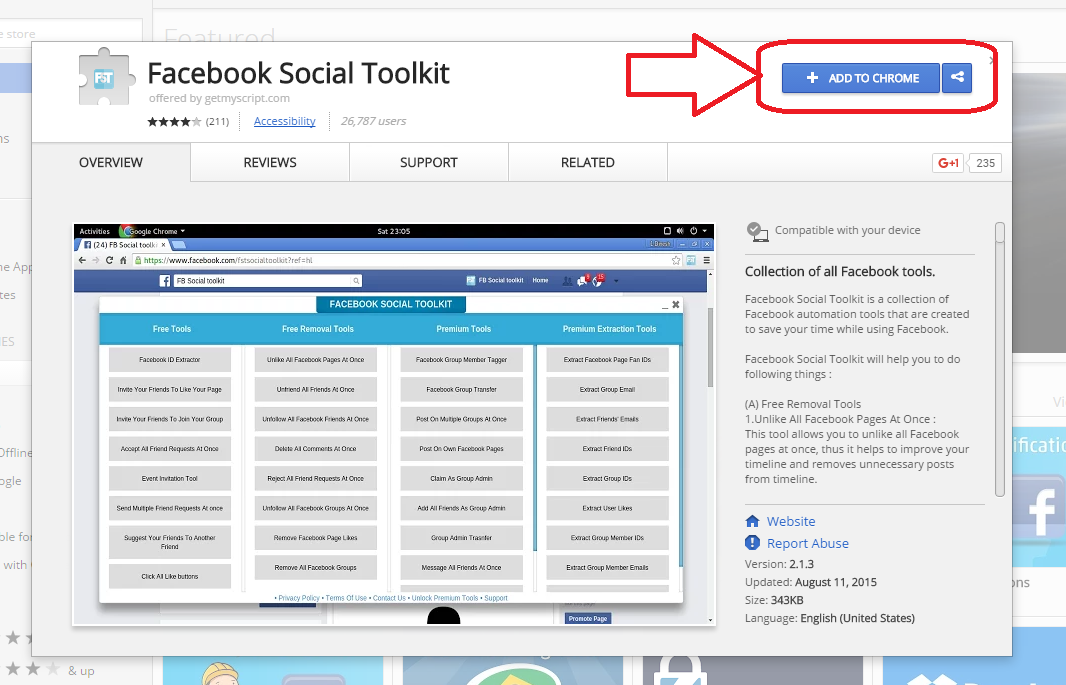This screenshot has height=685, width=1066.
Task: Click the extension screenshot preview image
Action: click(x=394, y=424)
